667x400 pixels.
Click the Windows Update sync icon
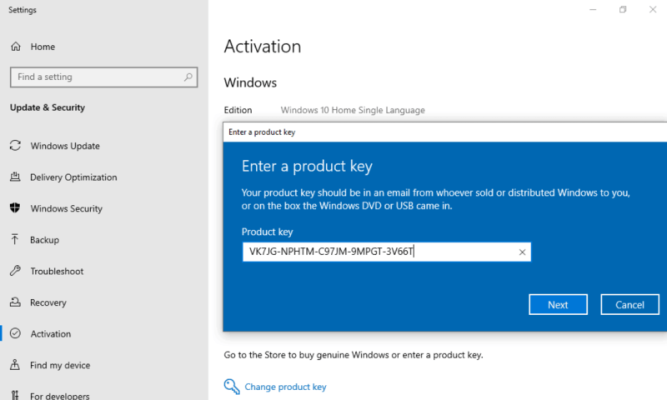tap(15, 146)
